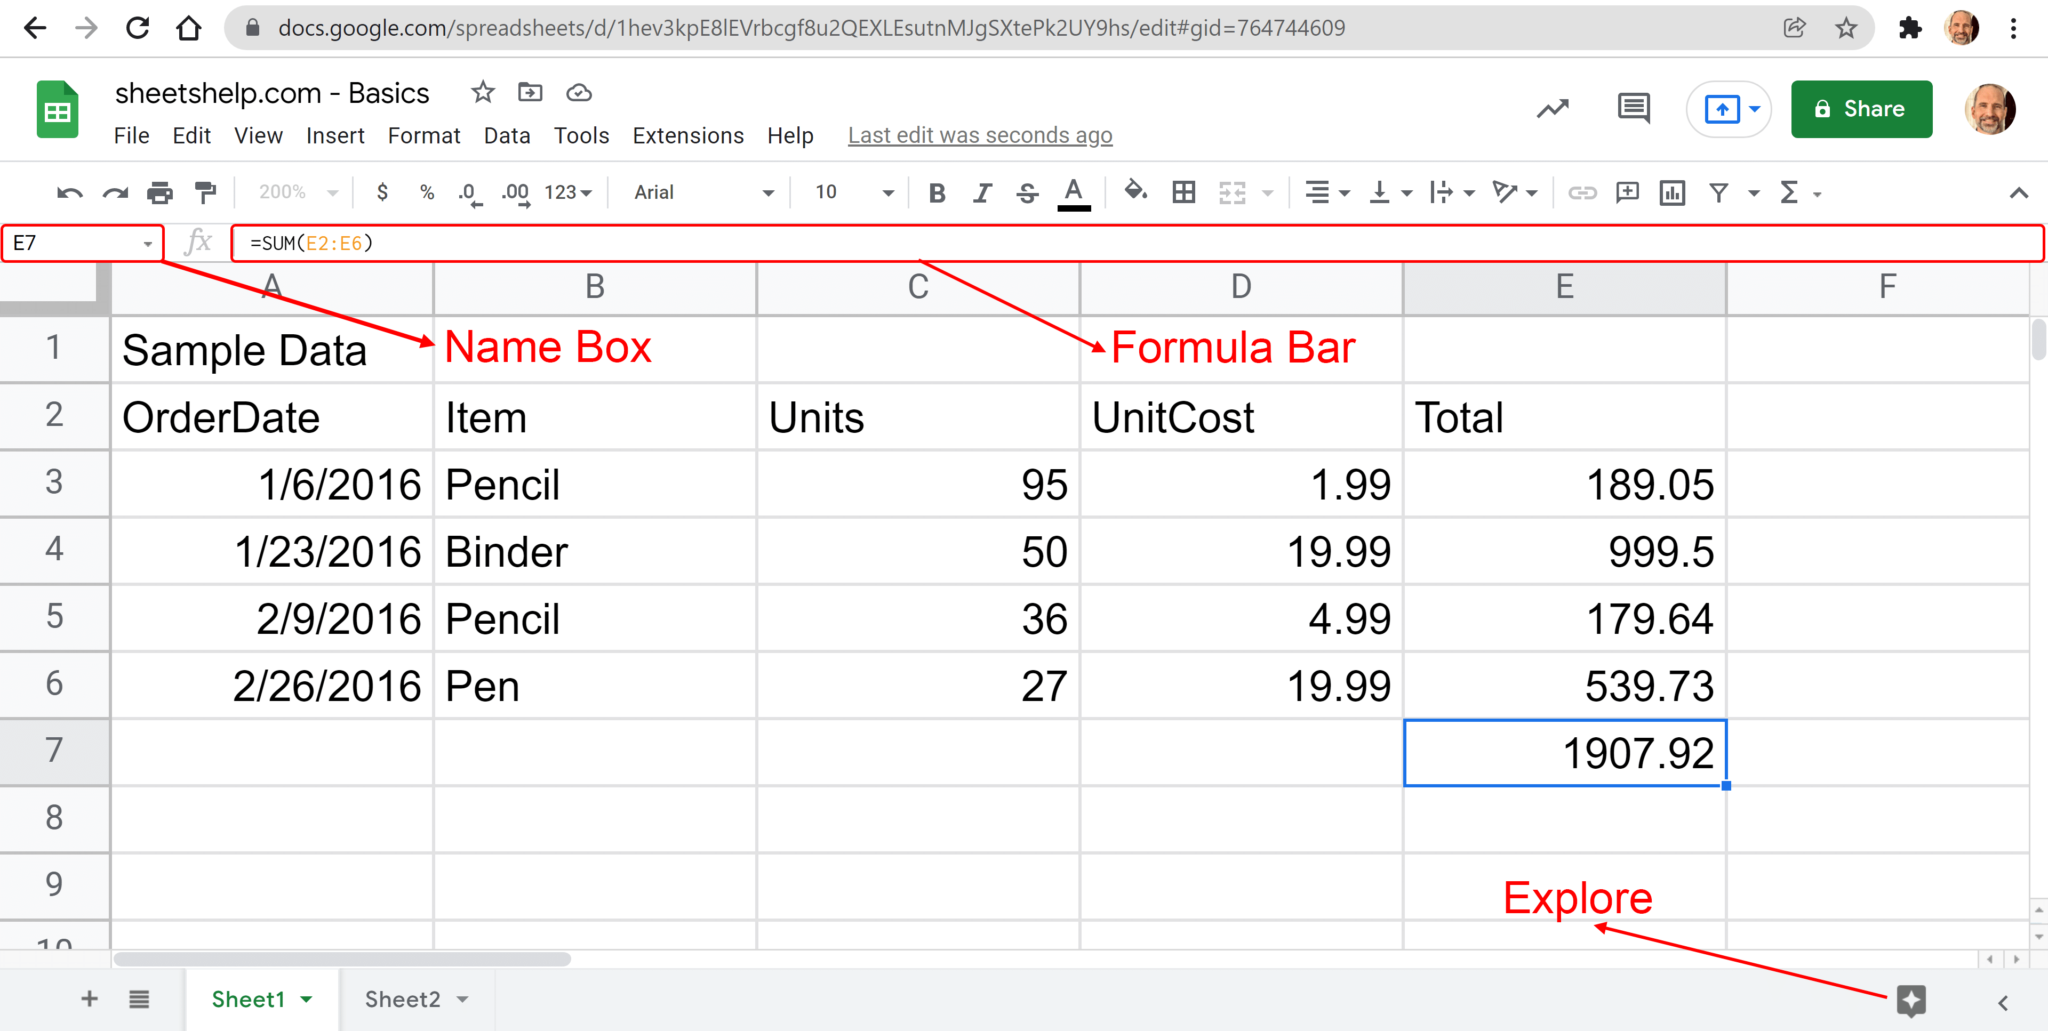Apply percent format

tap(427, 192)
